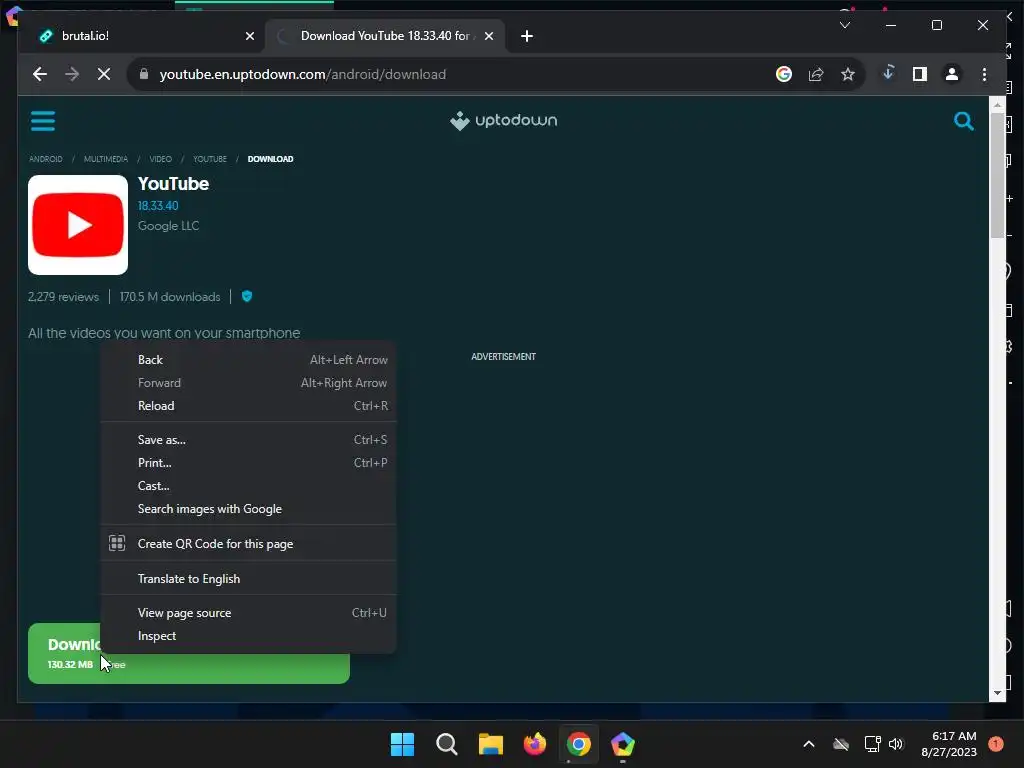The height and width of the screenshot is (768, 1024).
Task: Click the Google LLC developer link
Action: [x=168, y=225]
